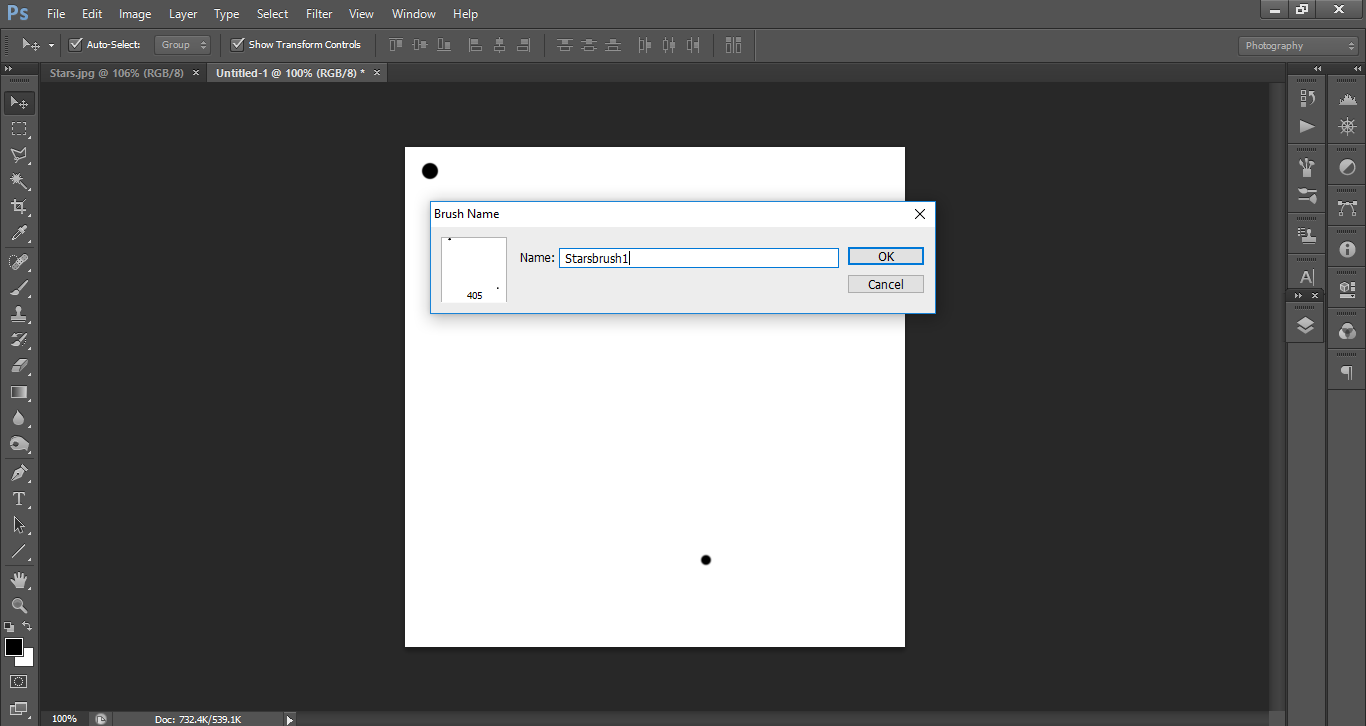Open the Auto-Select Group dropdown
This screenshot has width=1366, height=726.
click(x=183, y=44)
